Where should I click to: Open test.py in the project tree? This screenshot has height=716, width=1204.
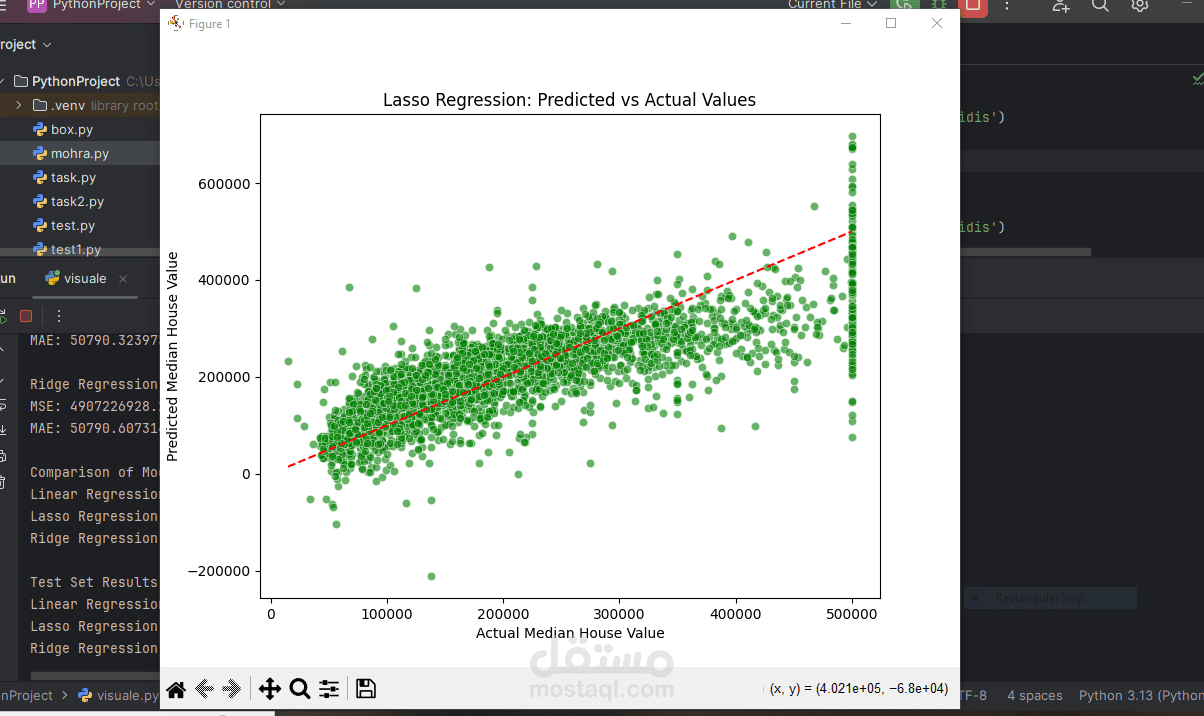73,225
